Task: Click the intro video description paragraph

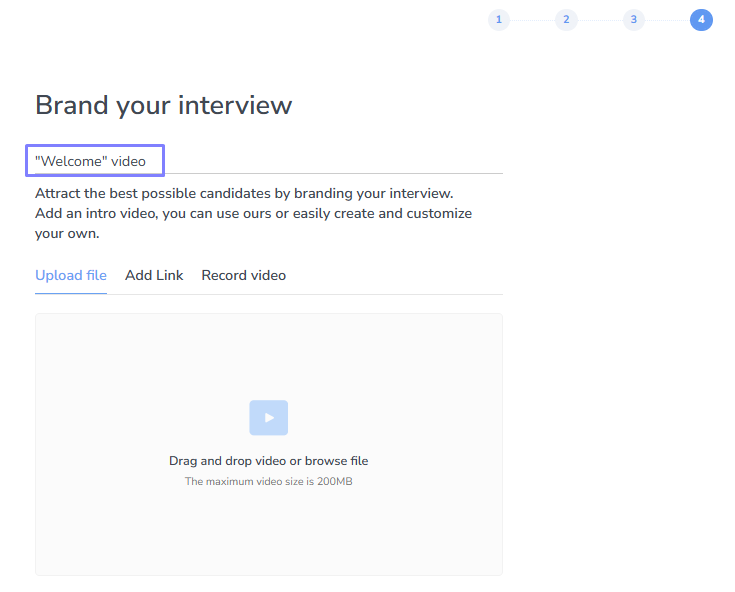Action: 253,213
